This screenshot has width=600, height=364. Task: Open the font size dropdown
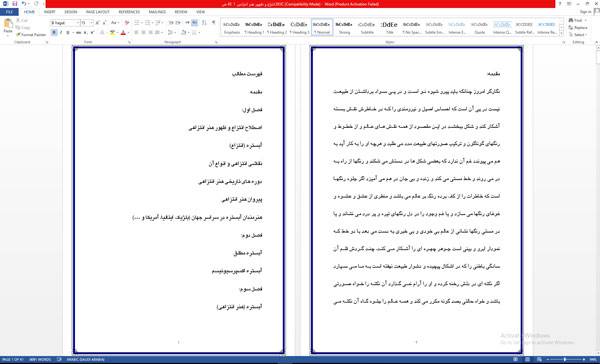92,23
